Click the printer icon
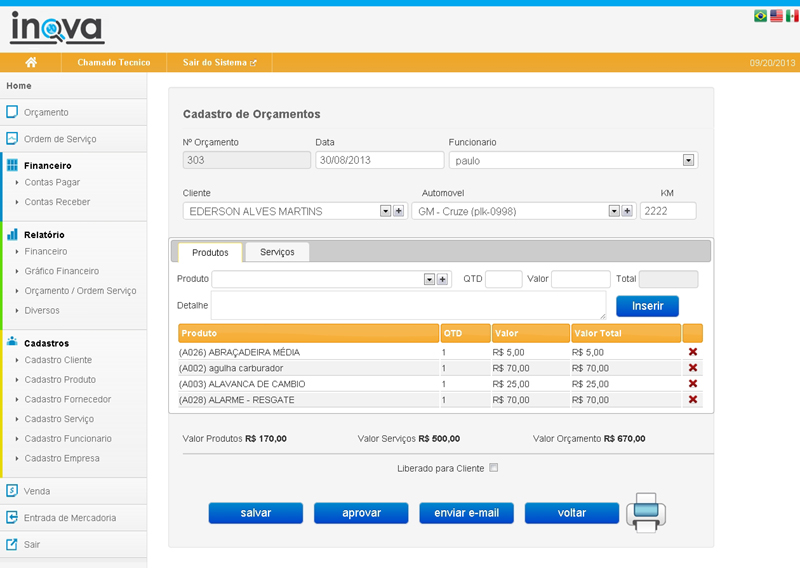The image size is (800, 568). (646, 511)
